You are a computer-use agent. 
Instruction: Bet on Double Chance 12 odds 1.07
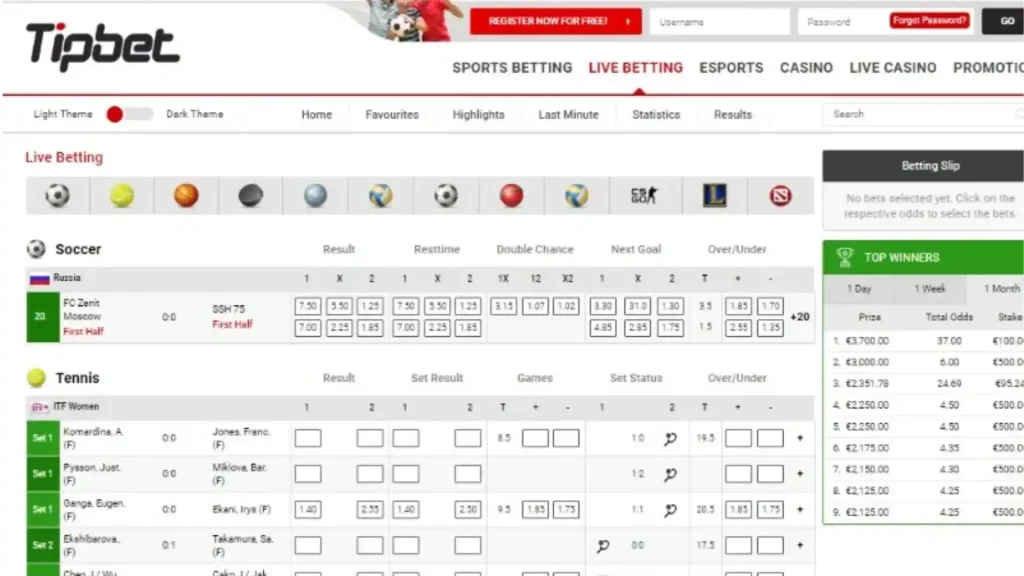coord(535,306)
